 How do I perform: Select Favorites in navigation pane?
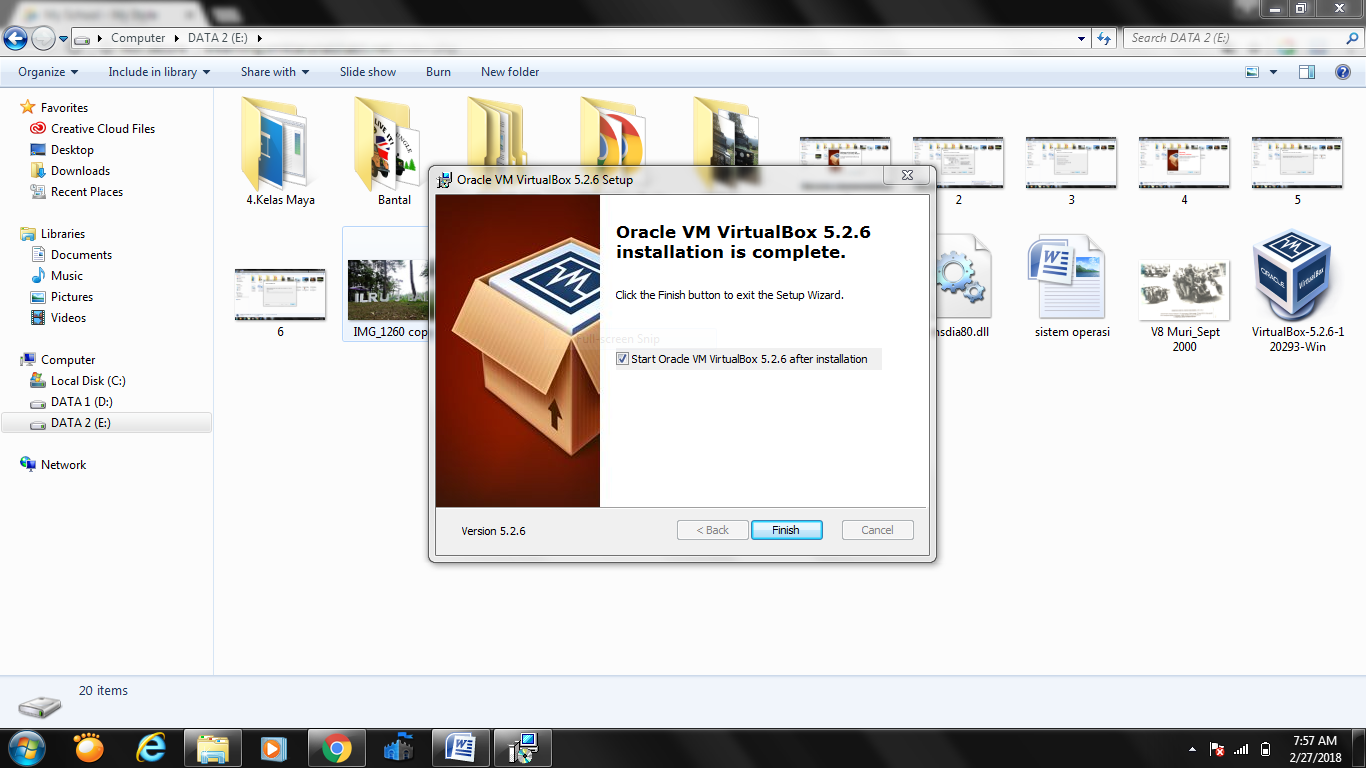64,108
